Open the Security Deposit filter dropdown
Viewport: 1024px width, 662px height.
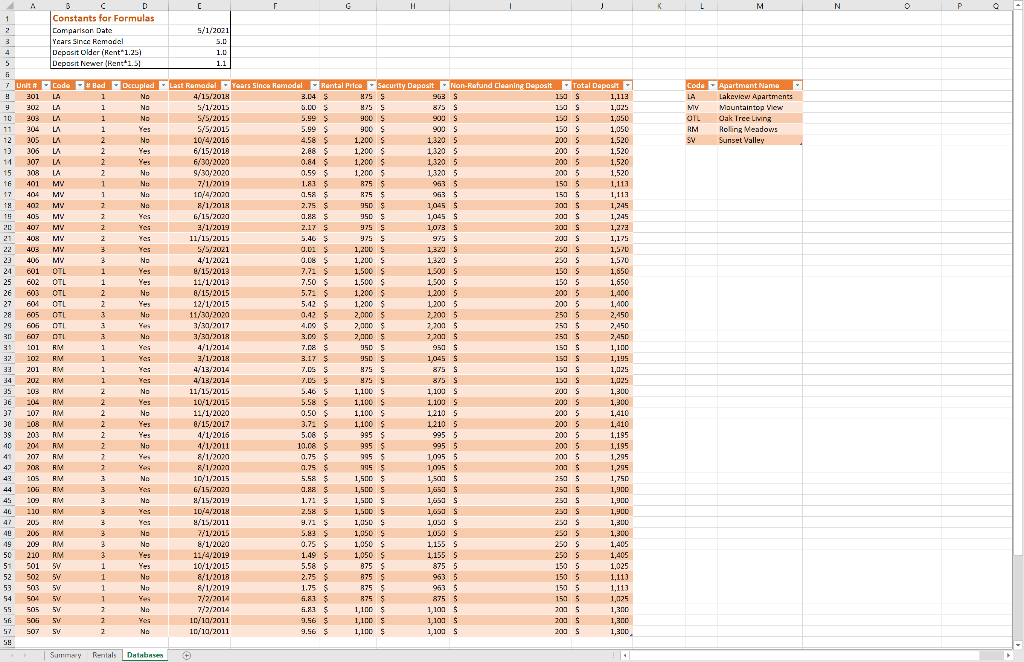444,86
